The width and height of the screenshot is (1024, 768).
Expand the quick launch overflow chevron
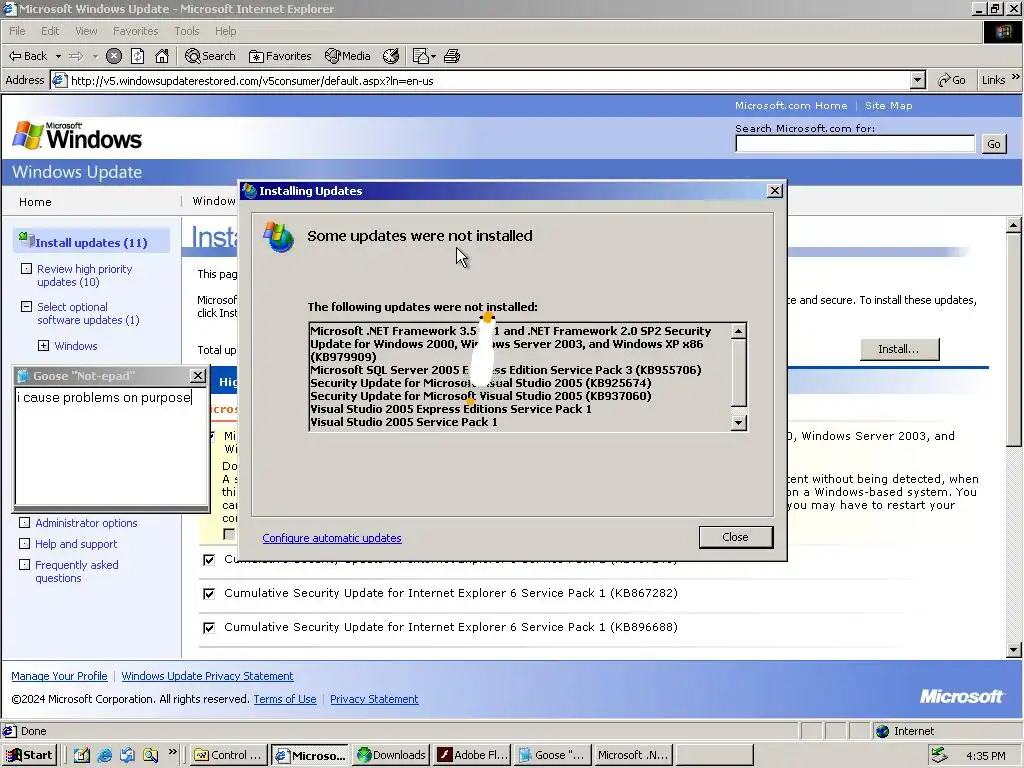tap(172, 752)
